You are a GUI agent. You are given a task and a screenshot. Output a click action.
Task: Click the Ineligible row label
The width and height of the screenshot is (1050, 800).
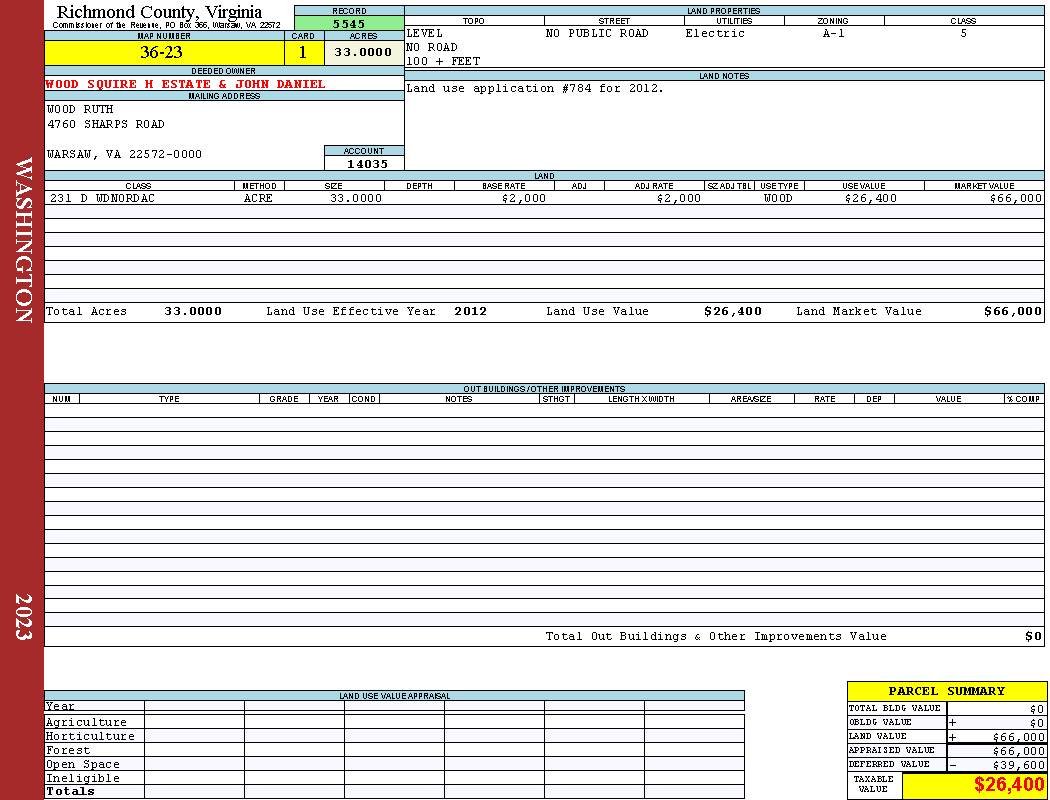82,779
